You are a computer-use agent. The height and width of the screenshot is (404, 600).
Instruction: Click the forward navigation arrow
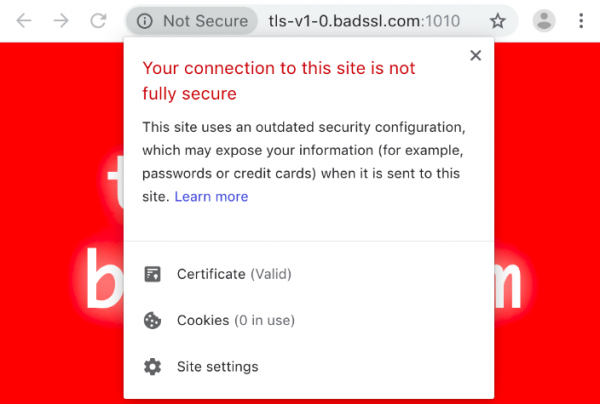pos(61,21)
